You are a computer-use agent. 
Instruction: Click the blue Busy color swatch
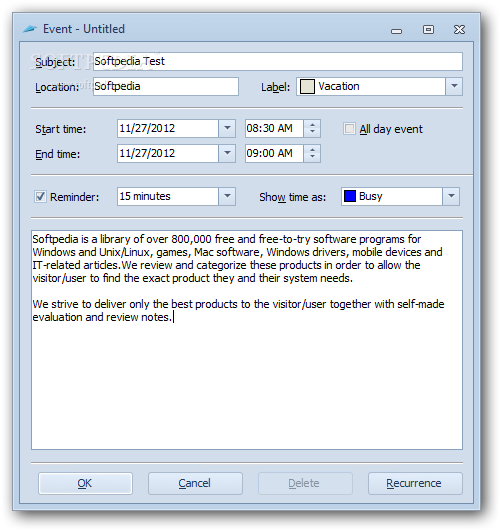[x=349, y=196]
